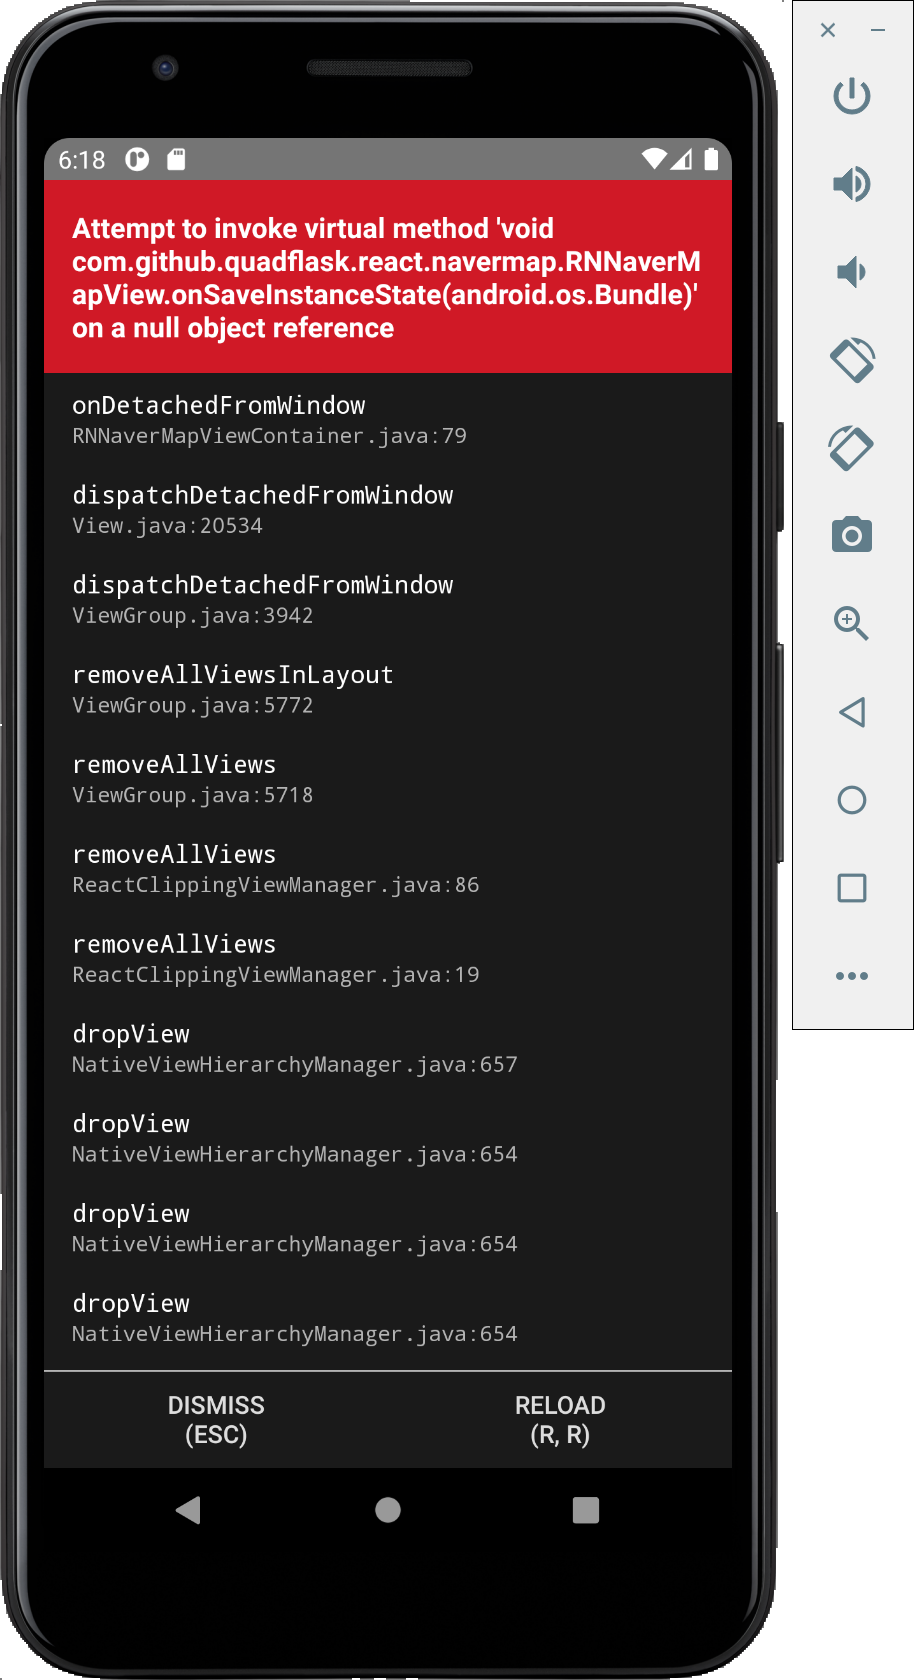The height and width of the screenshot is (1680, 914).
Task: Rotate the device clockwise
Action: 851,447
